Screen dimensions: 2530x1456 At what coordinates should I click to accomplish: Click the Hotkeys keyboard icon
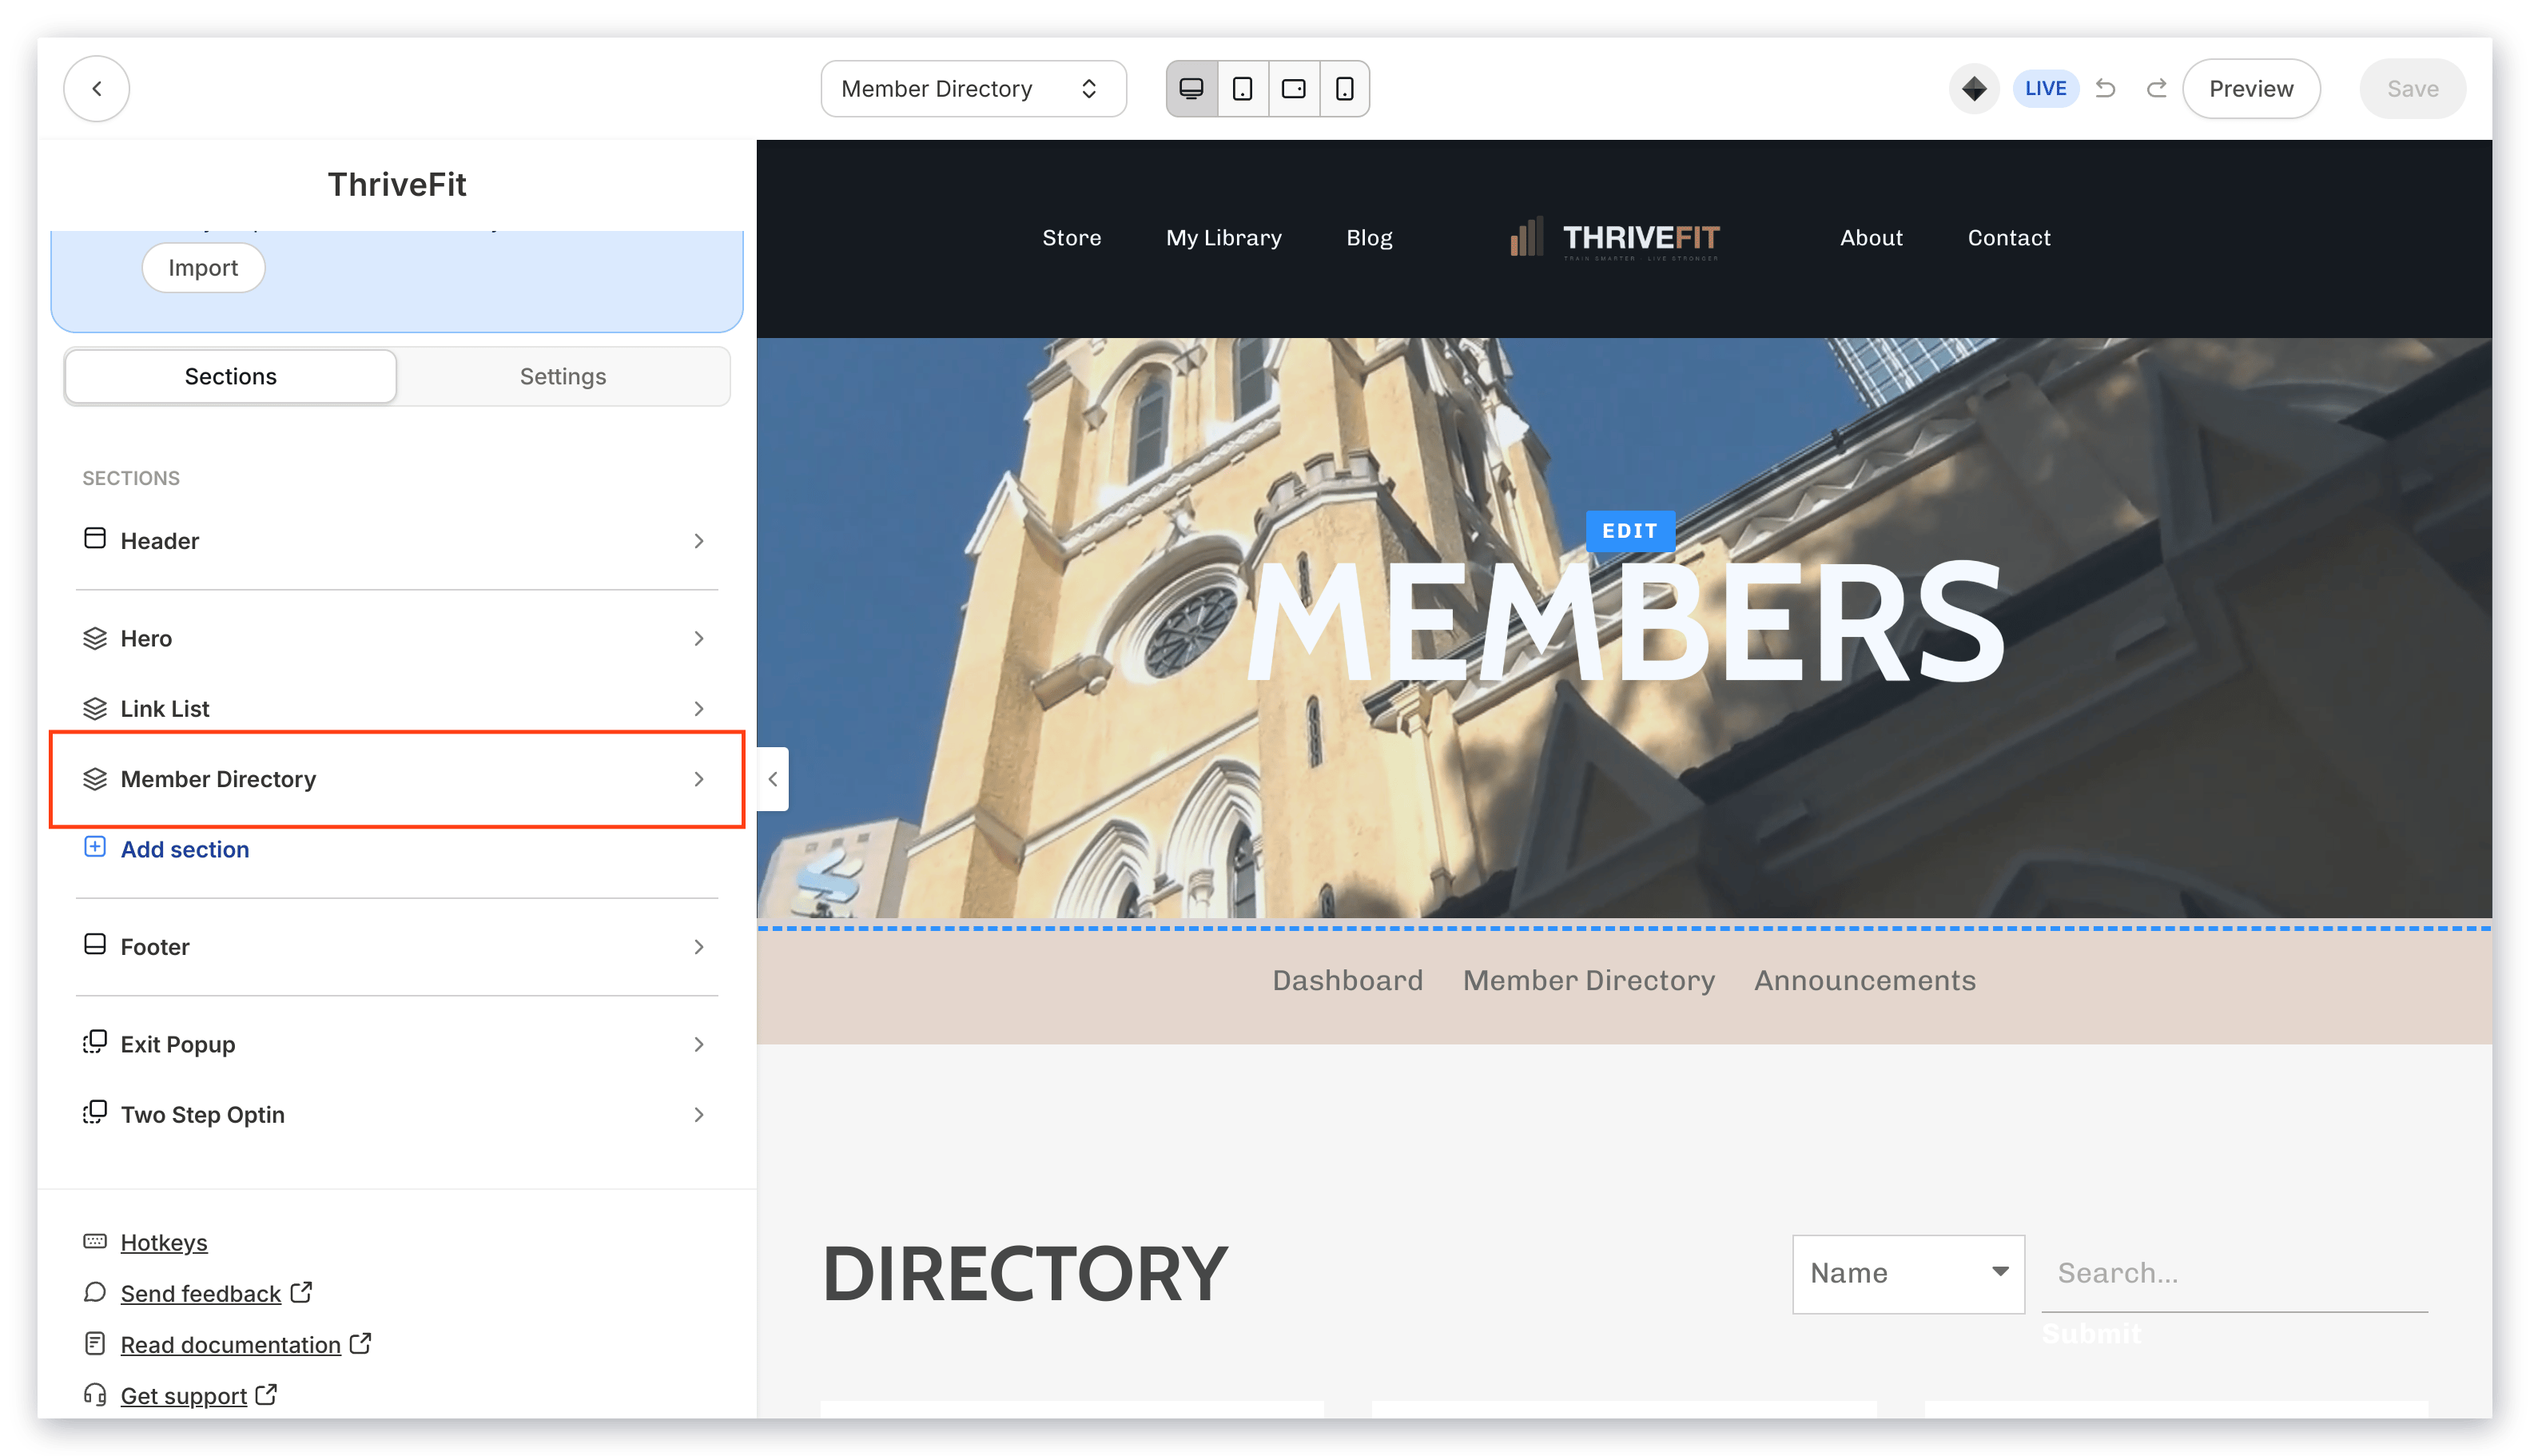click(x=95, y=1241)
